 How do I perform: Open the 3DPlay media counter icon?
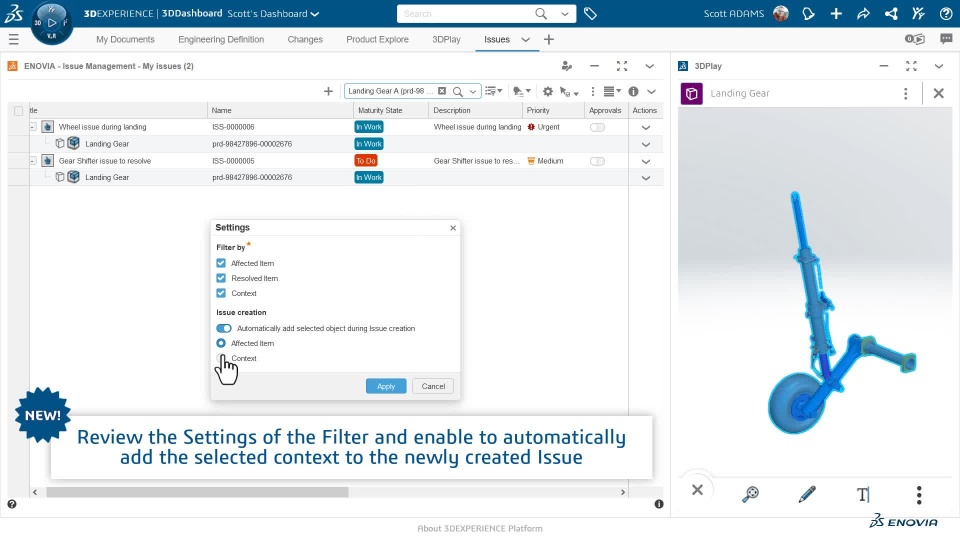915,39
